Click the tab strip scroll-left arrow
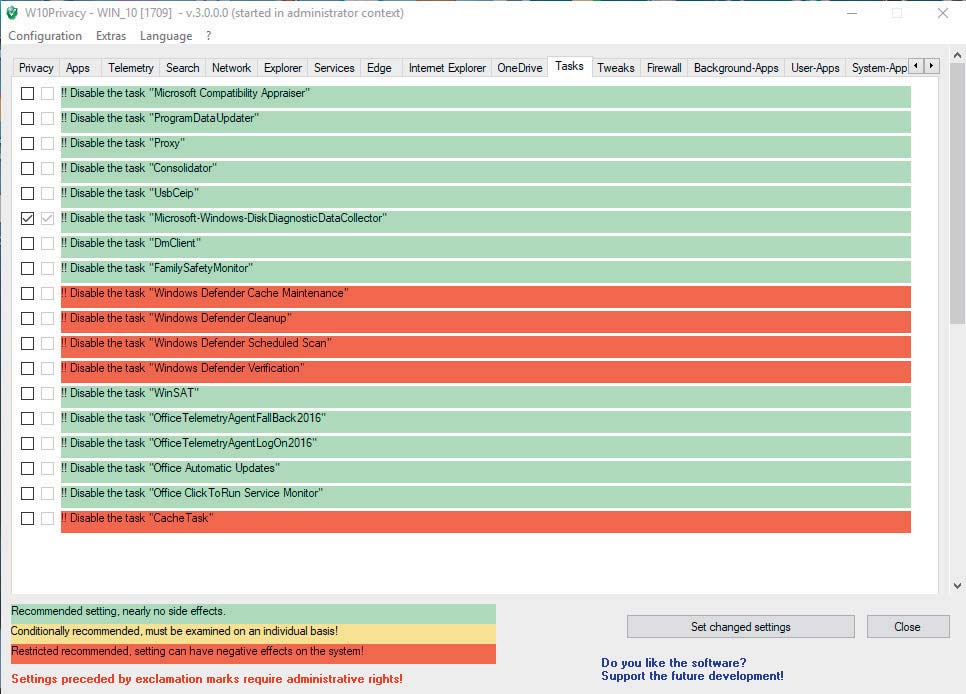Screen dimensions: 966x694 coord(916,65)
